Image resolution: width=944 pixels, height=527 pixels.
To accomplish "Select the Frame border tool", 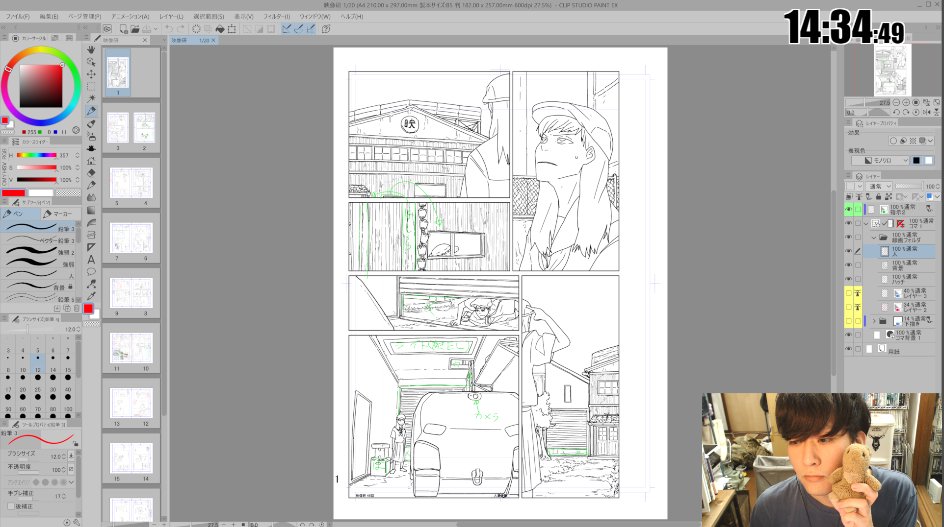I will point(91,235).
